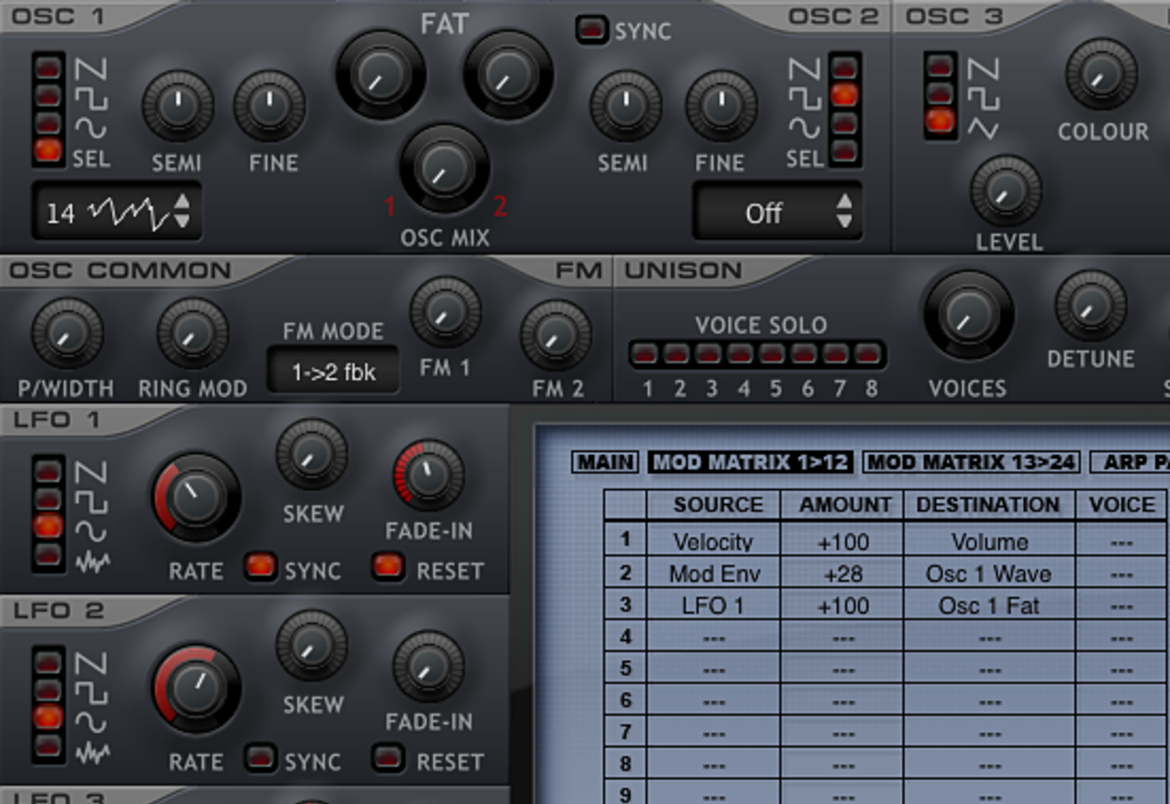The height and width of the screenshot is (804, 1170).
Task: Click the LFO 1 RATE knob
Action: (196, 496)
